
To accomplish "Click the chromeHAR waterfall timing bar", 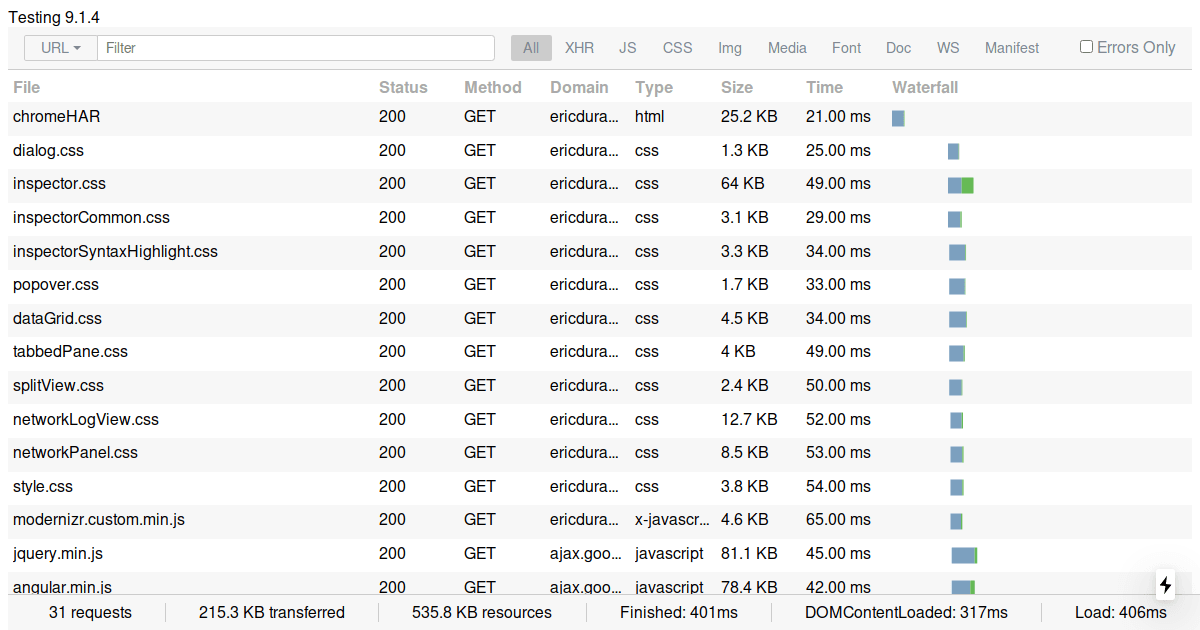I will (898, 118).
